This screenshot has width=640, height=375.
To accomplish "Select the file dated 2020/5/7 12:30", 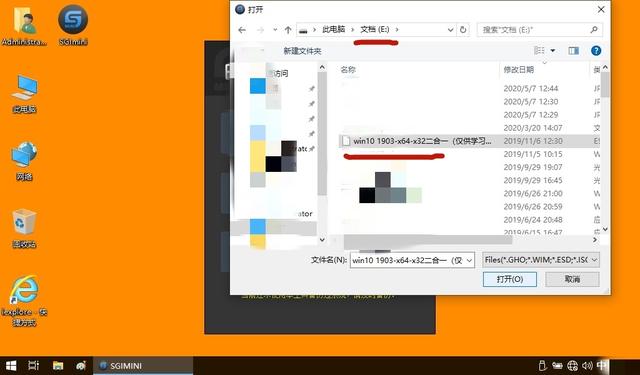I will 469,102.
